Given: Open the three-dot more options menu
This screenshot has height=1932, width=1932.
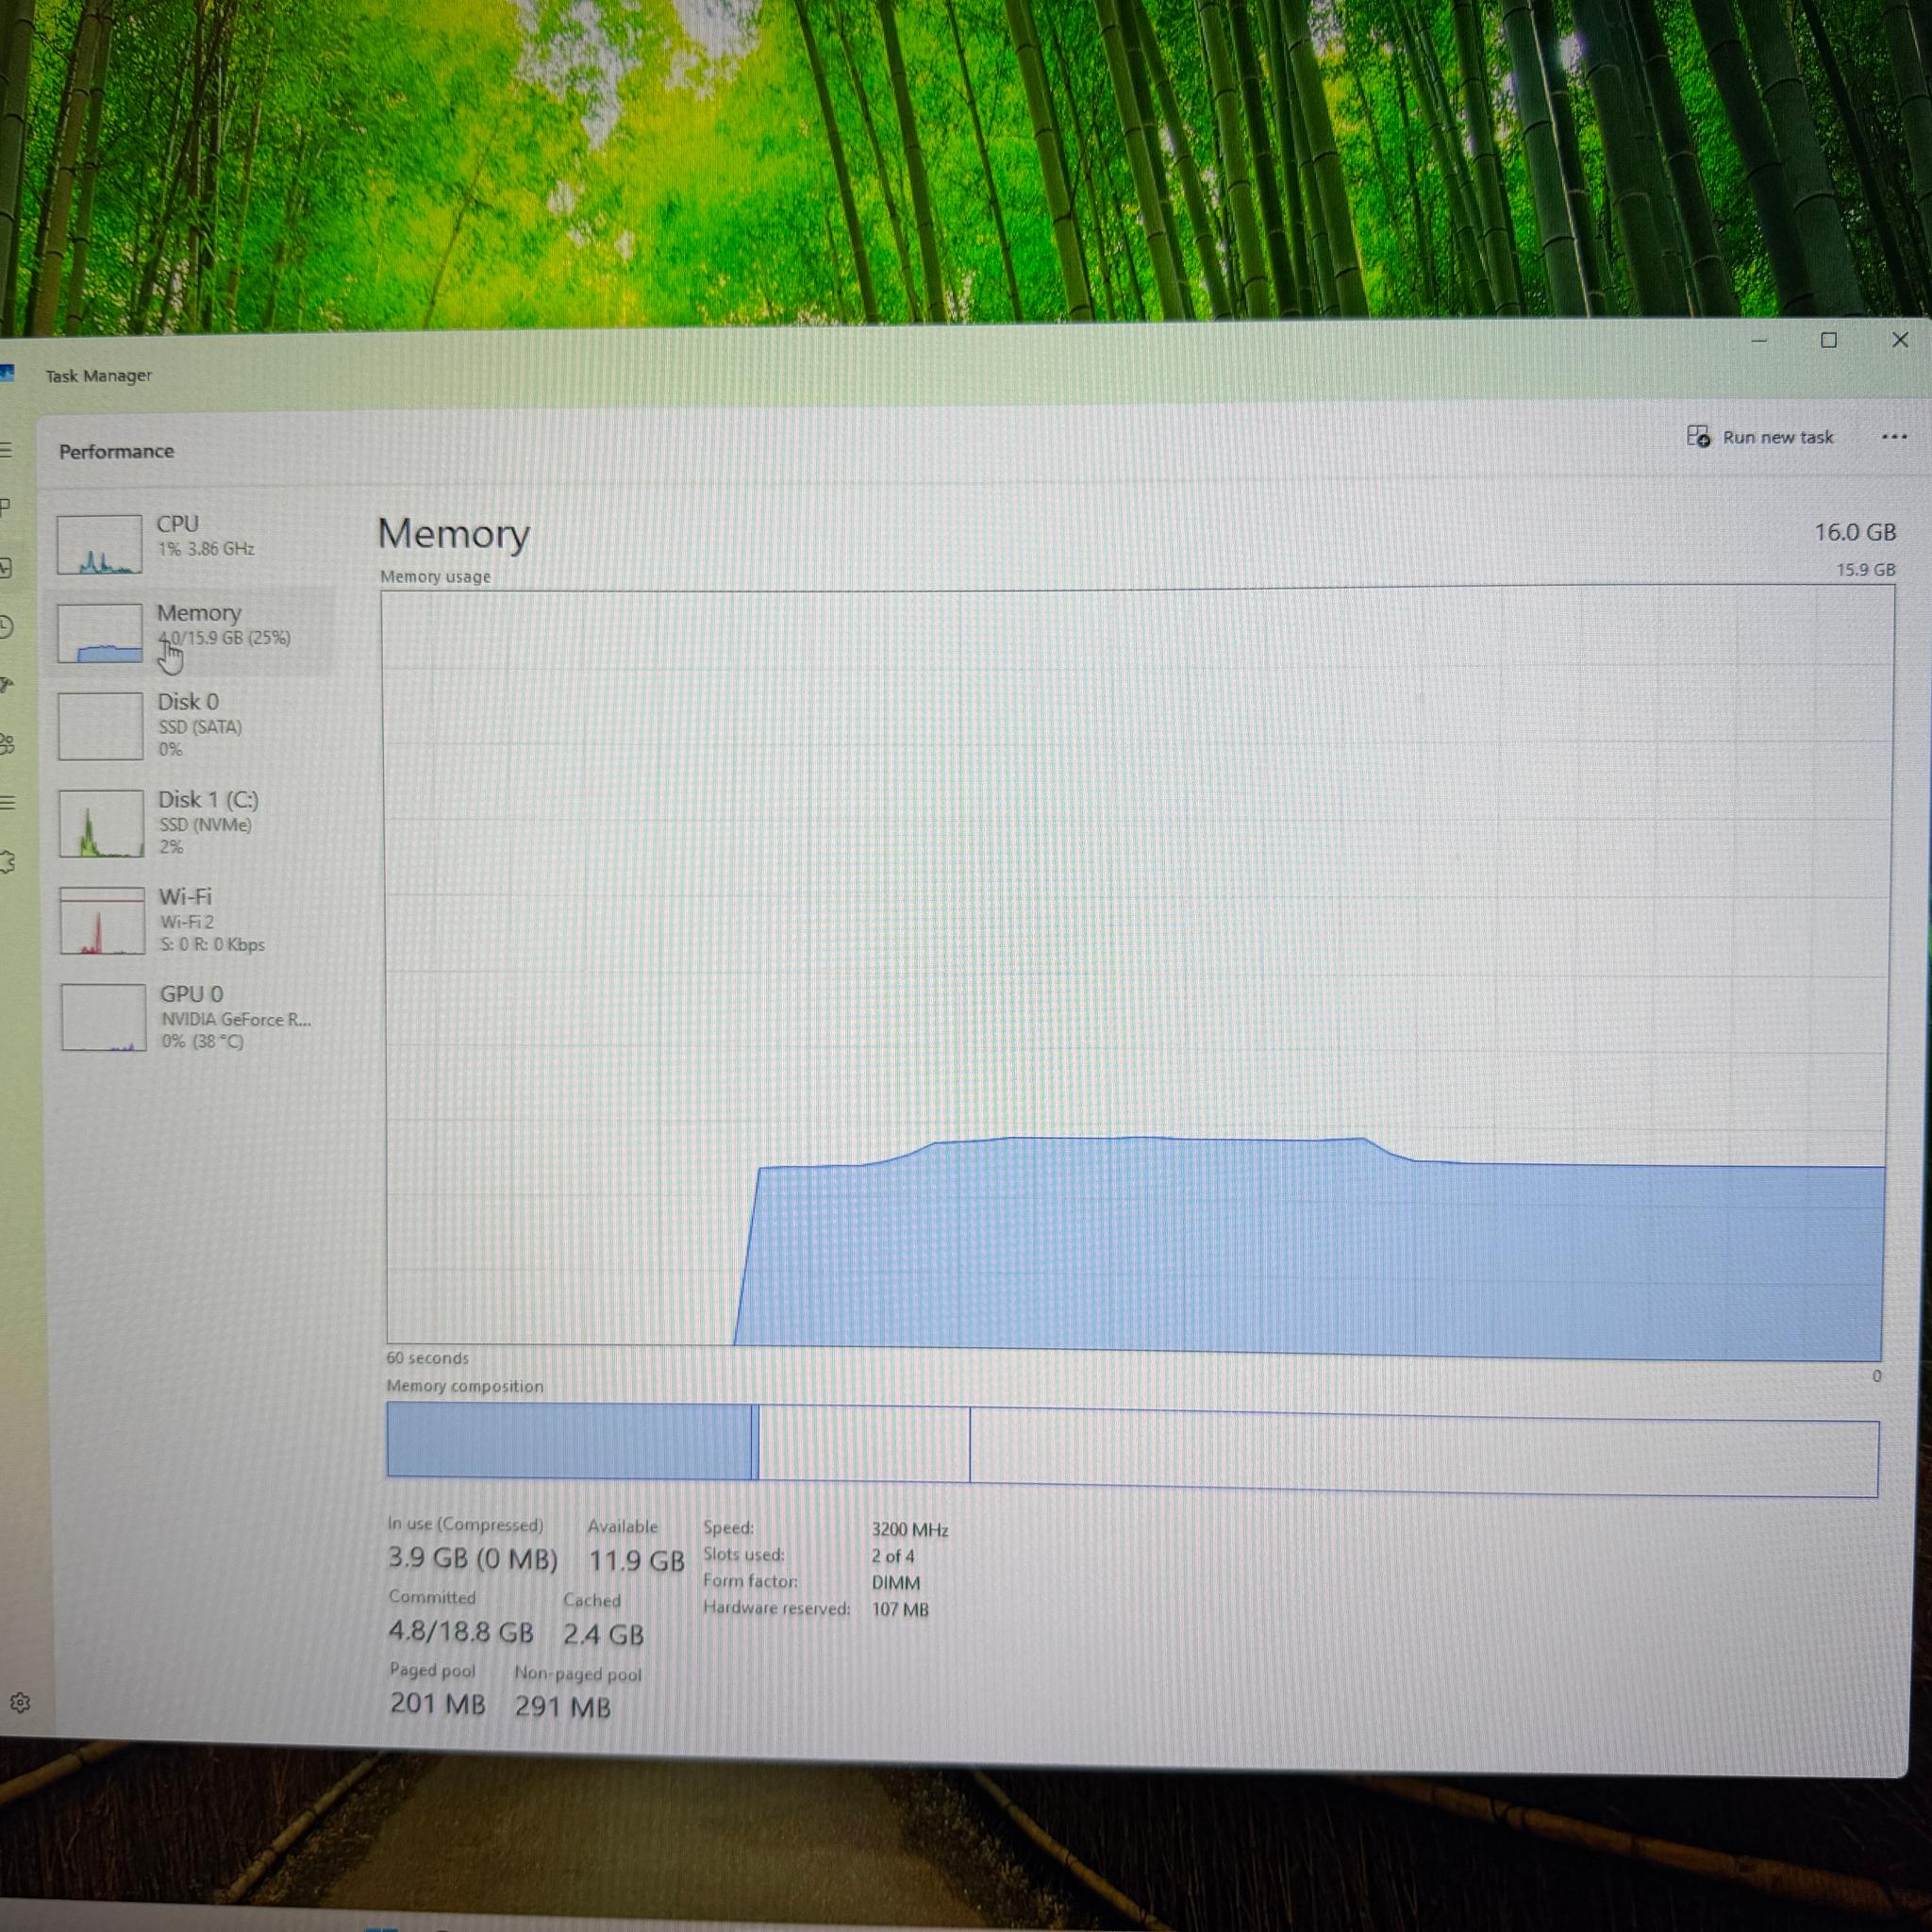Looking at the screenshot, I should pyautogui.click(x=1894, y=437).
